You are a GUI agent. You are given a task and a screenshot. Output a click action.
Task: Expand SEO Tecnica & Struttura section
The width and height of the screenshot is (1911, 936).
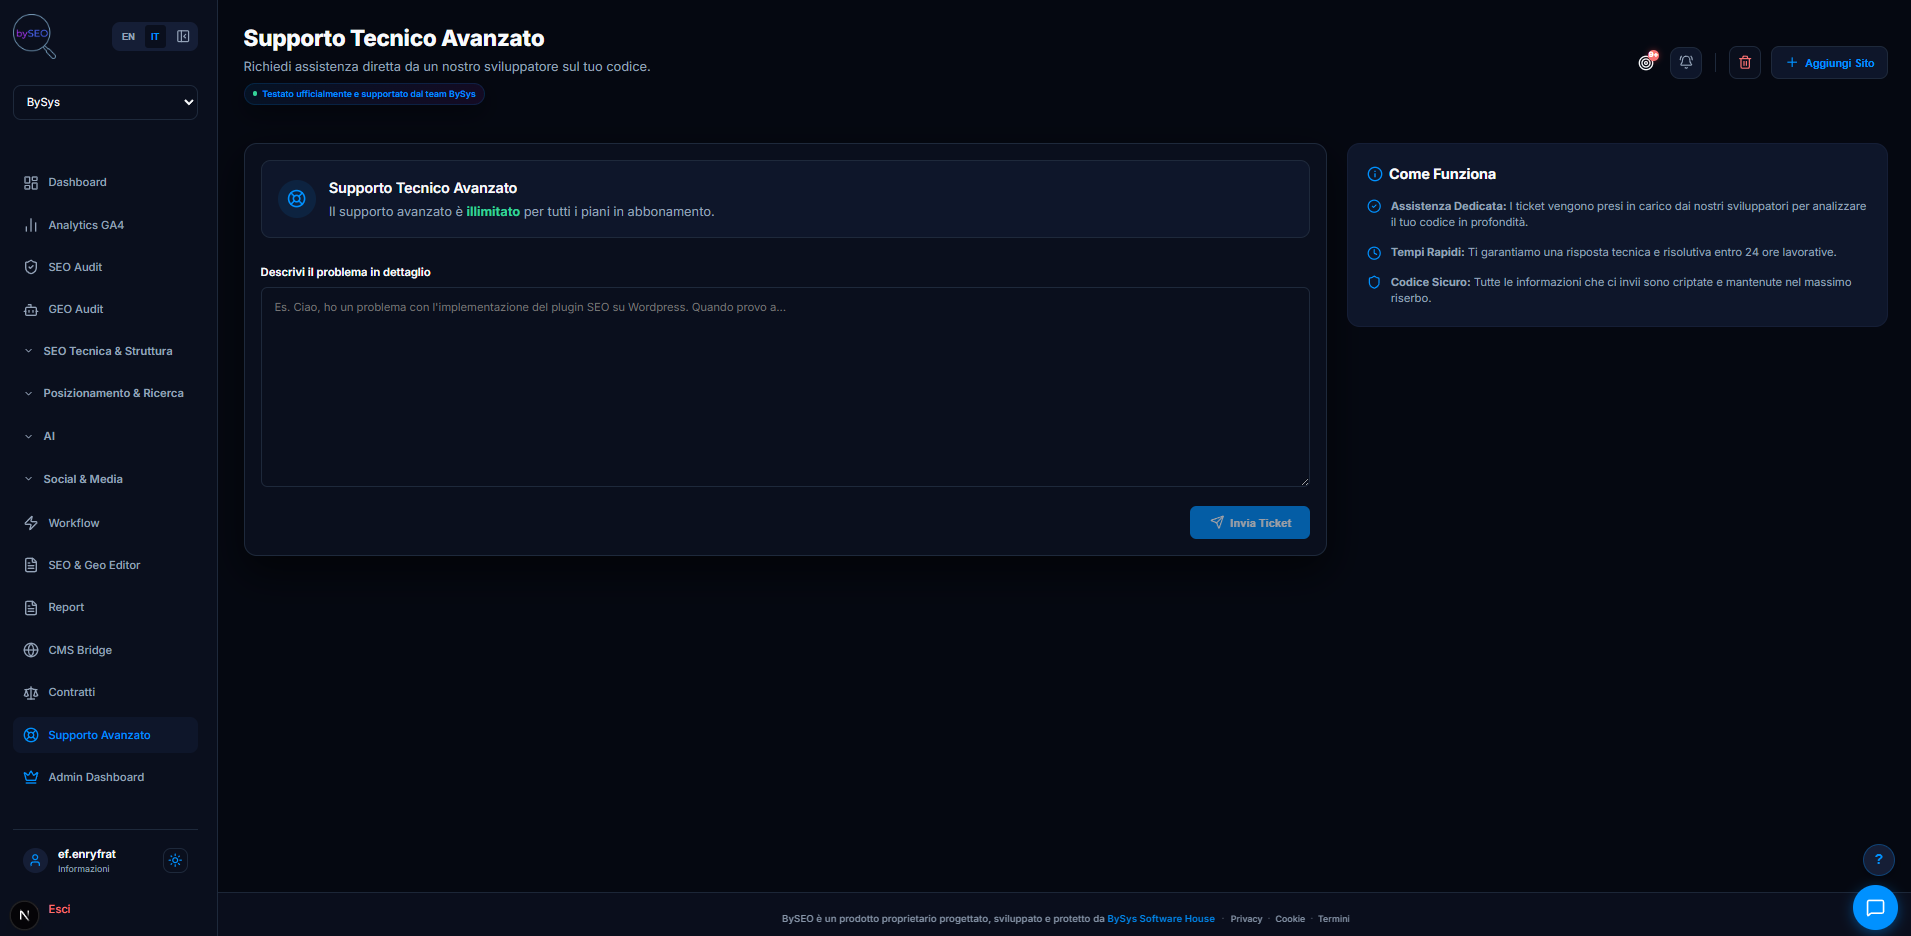click(x=105, y=351)
